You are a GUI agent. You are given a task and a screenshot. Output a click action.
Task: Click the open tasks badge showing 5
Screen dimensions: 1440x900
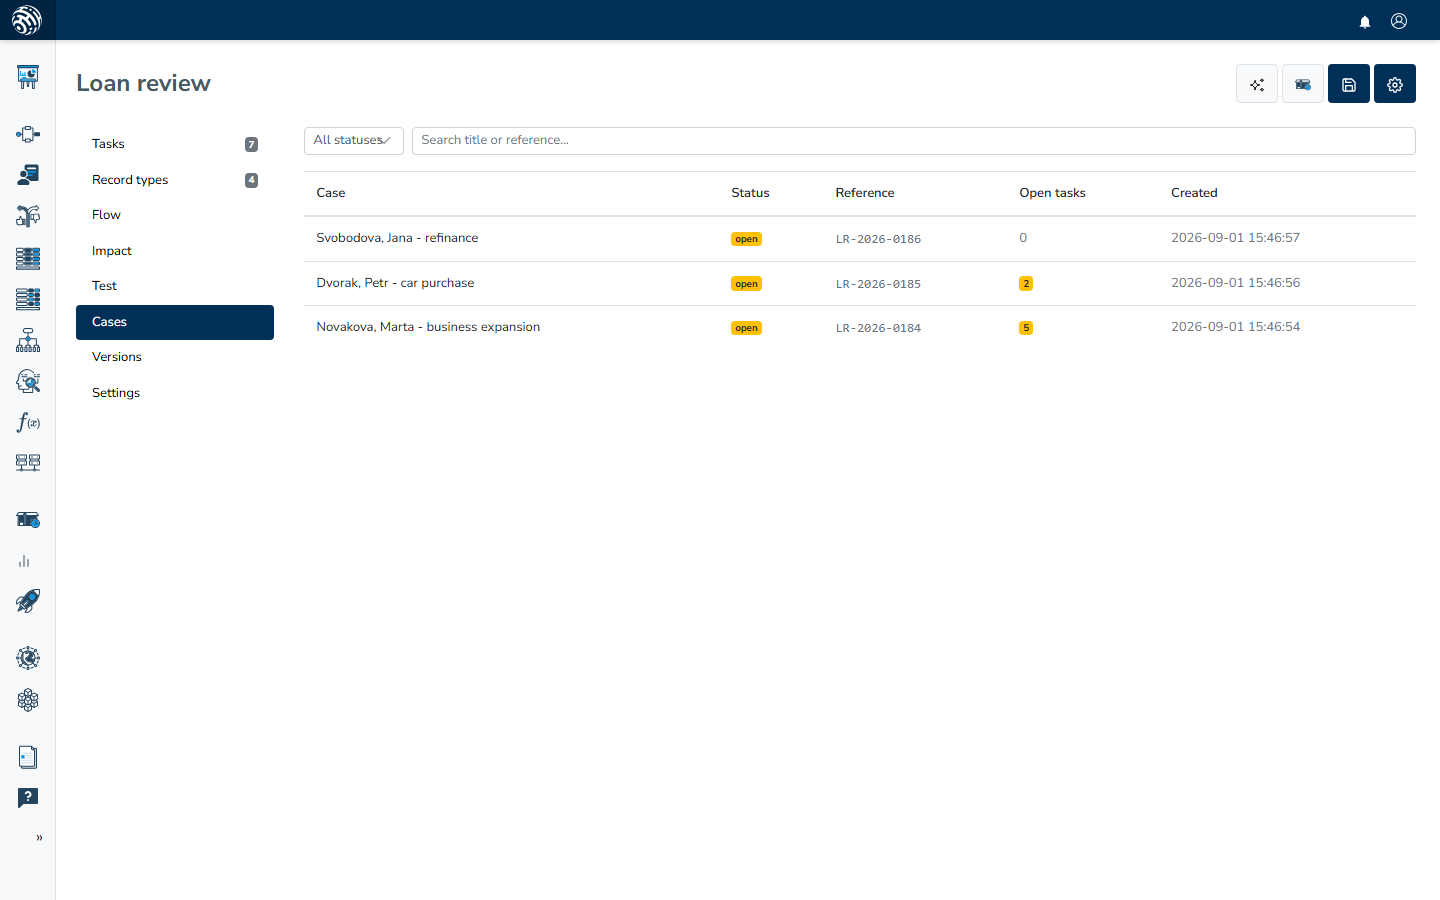(x=1026, y=328)
